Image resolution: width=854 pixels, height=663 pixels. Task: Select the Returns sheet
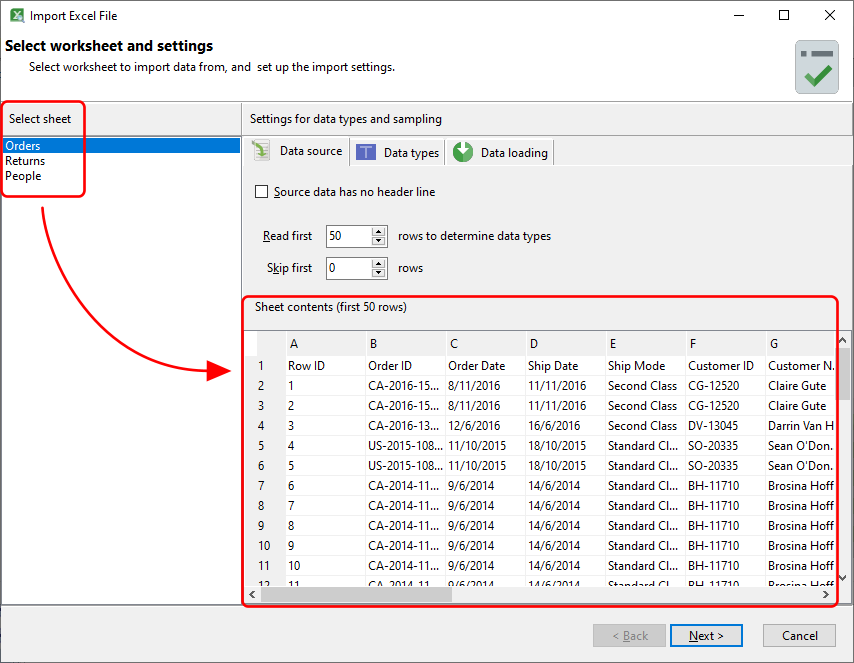[25, 161]
